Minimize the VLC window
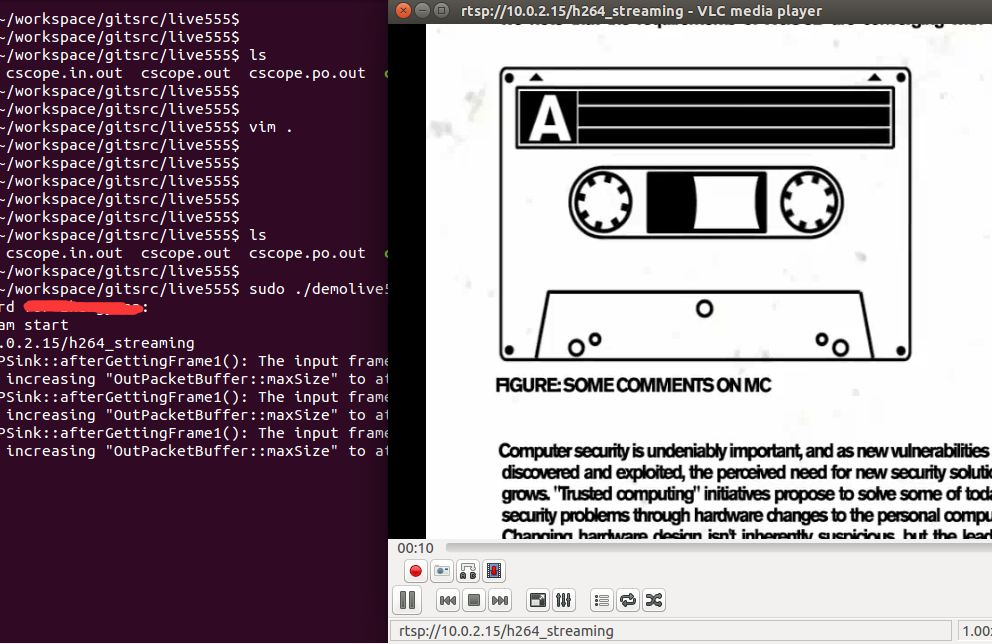Image resolution: width=992 pixels, height=644 pixels. 423,10
